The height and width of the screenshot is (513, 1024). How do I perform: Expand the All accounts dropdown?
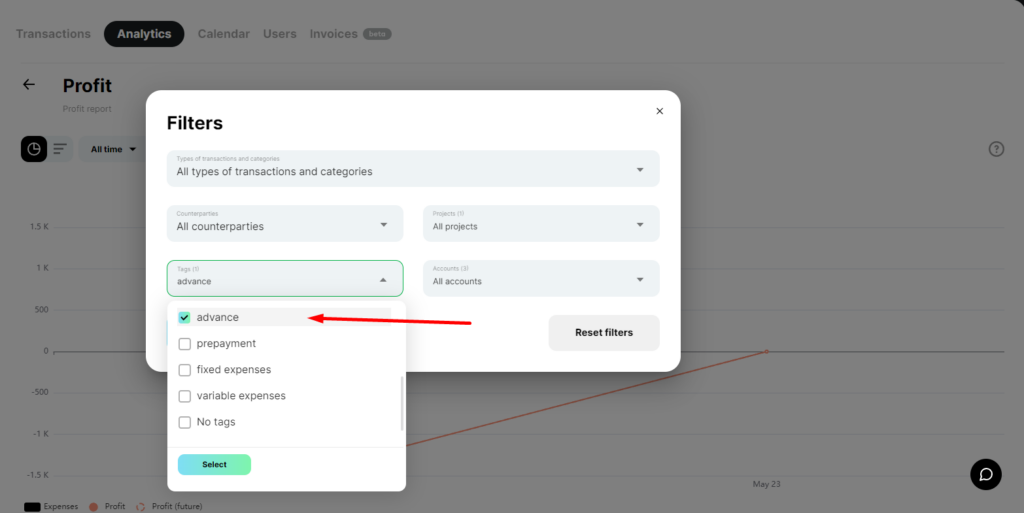pos(541,278)
